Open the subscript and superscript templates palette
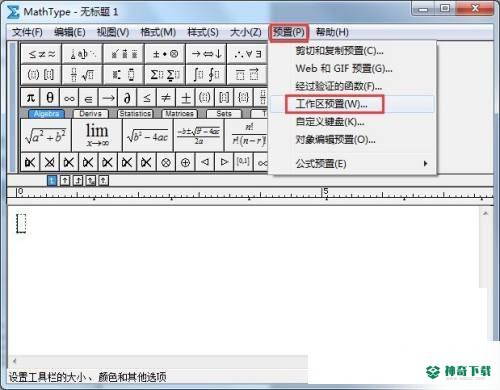 124,74
